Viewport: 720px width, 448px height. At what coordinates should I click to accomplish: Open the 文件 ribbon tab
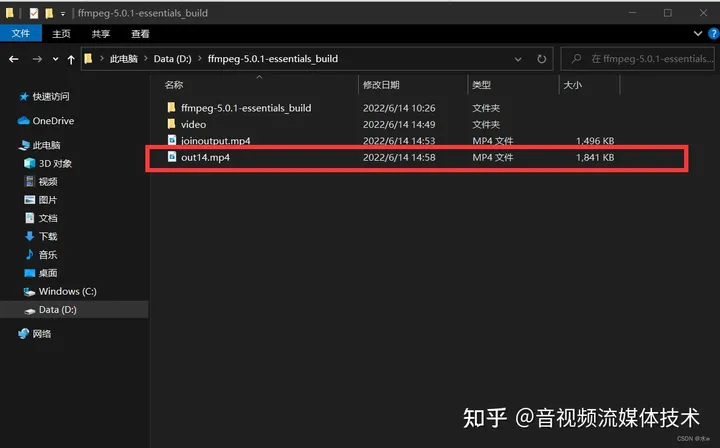click(x=21, y=34)
